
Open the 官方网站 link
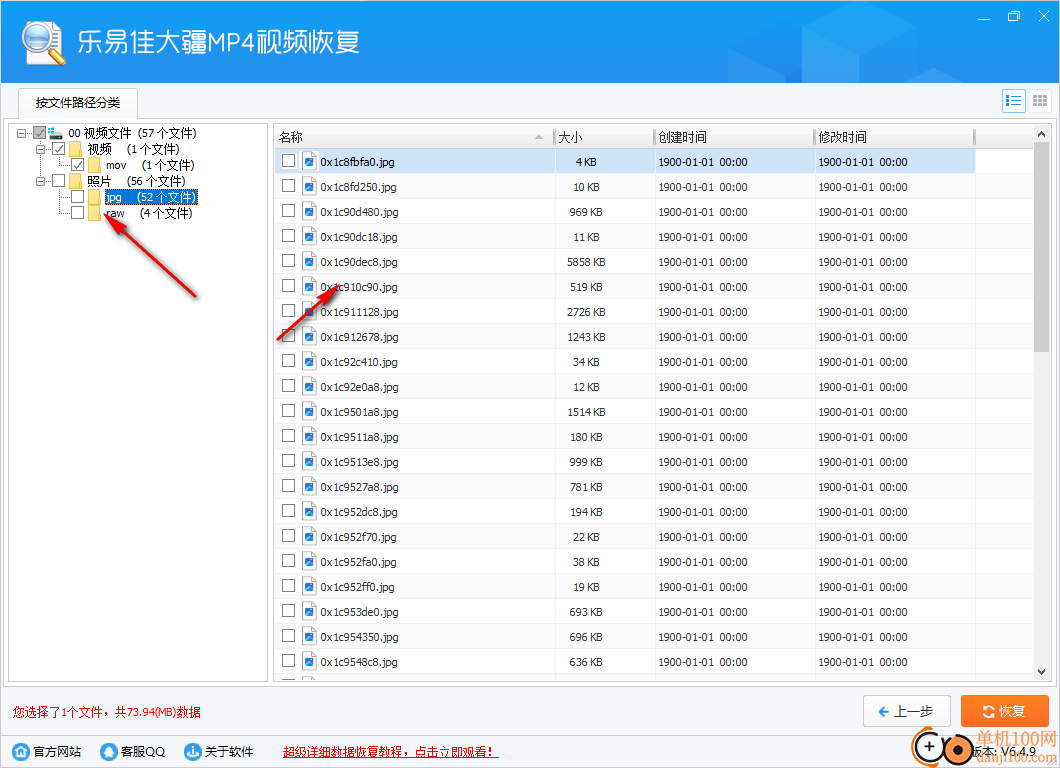[57, 752]
